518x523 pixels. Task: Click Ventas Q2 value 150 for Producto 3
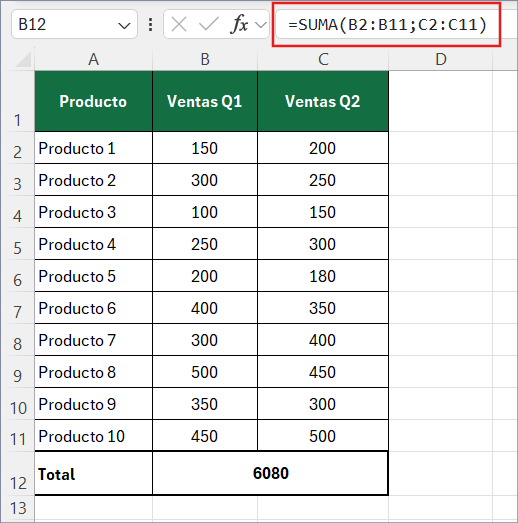click(323, 212)
